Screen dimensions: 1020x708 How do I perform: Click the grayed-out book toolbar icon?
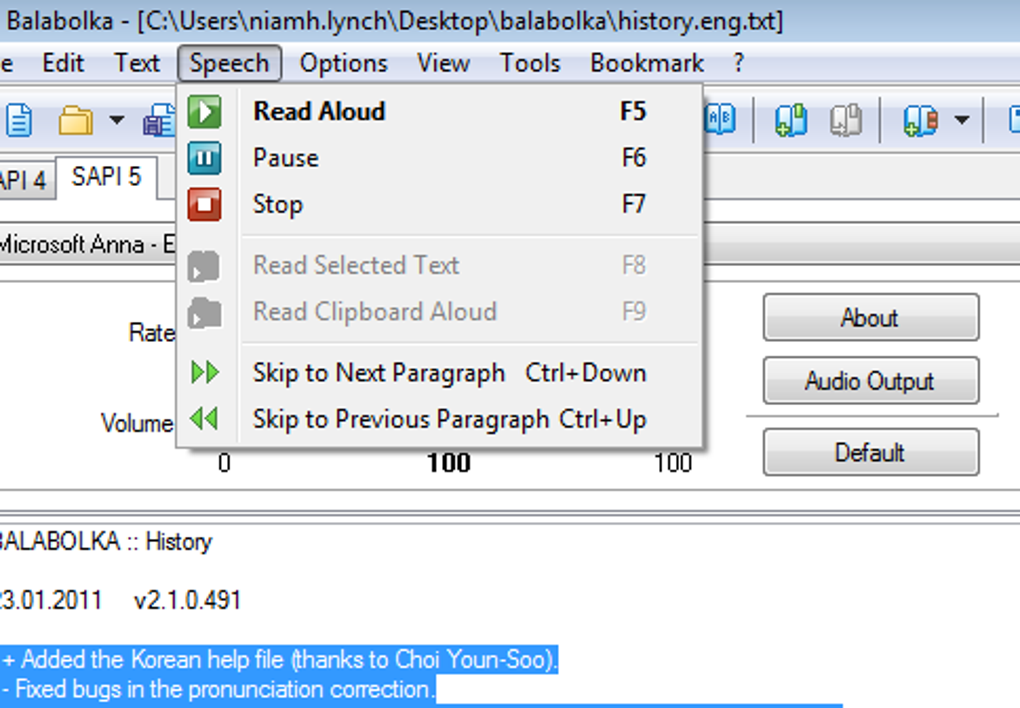(846, 120)
